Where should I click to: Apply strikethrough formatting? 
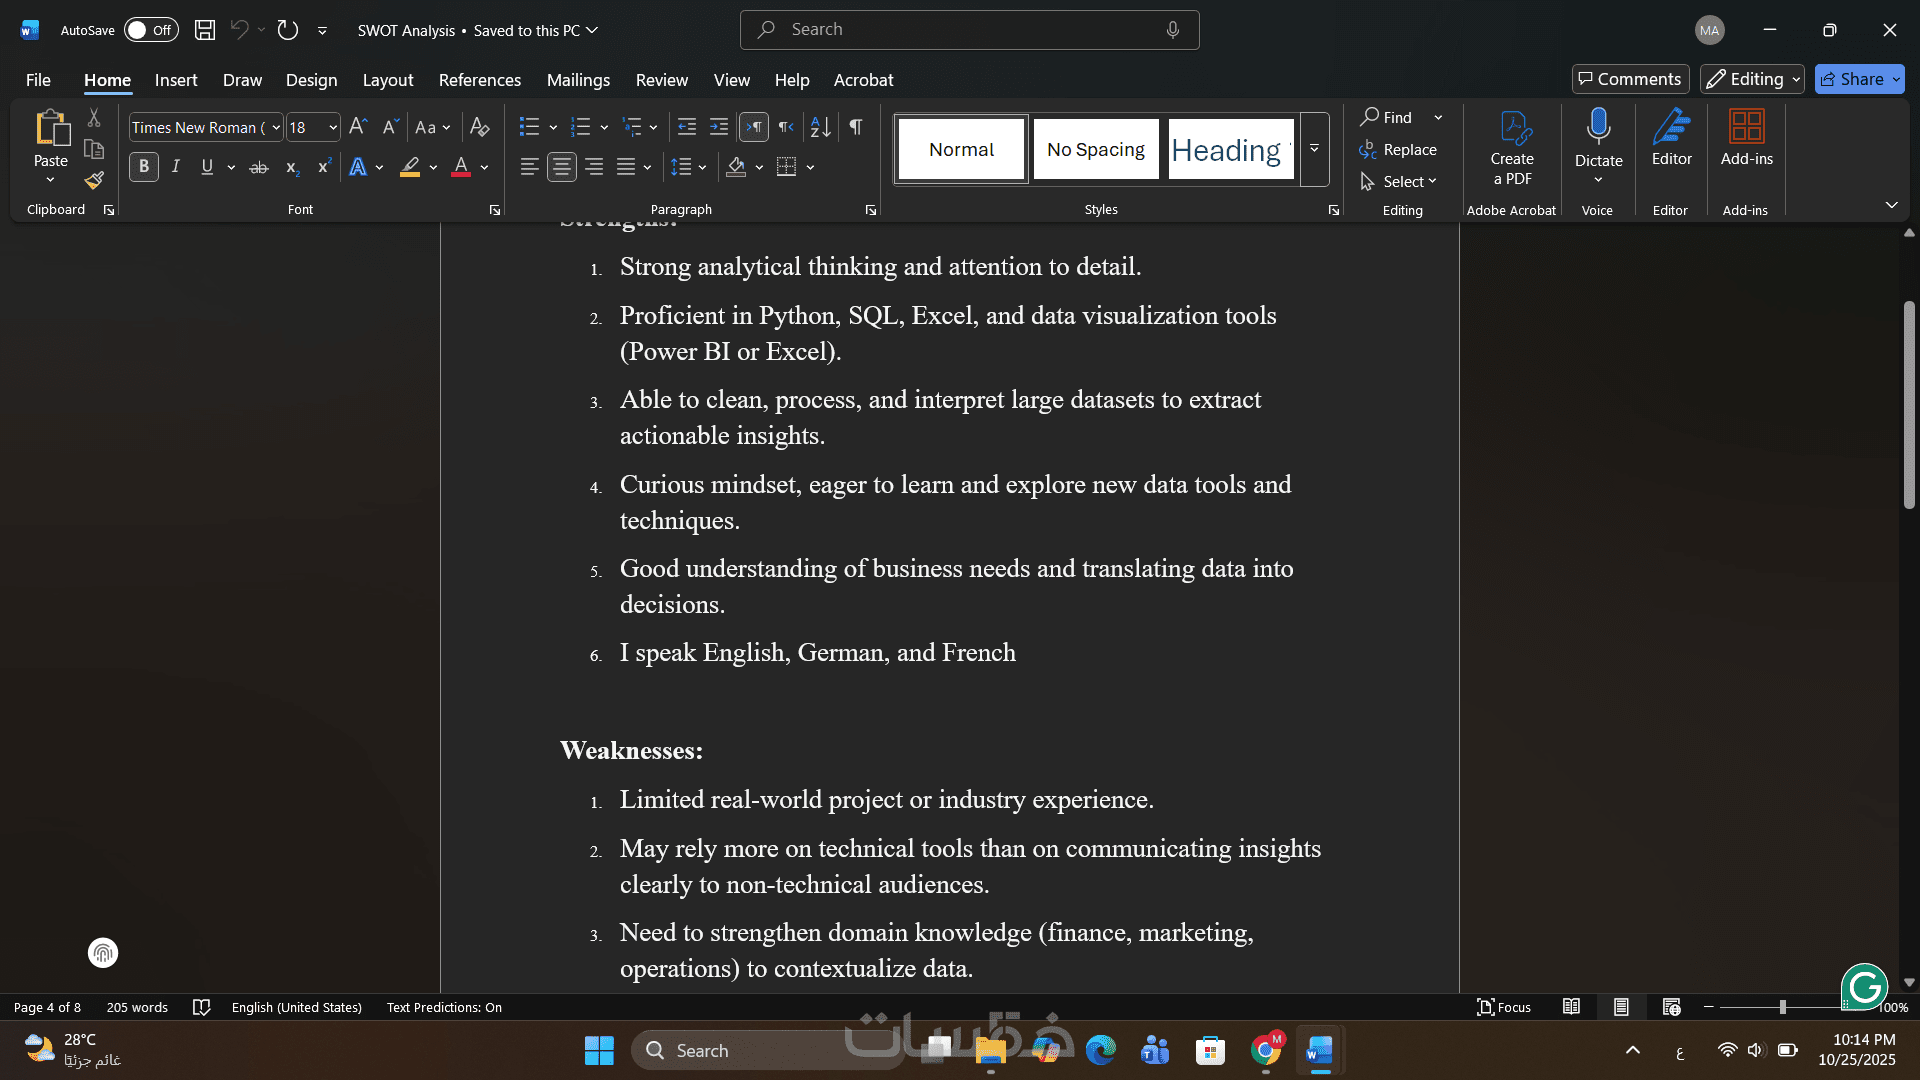pos(258,167)
